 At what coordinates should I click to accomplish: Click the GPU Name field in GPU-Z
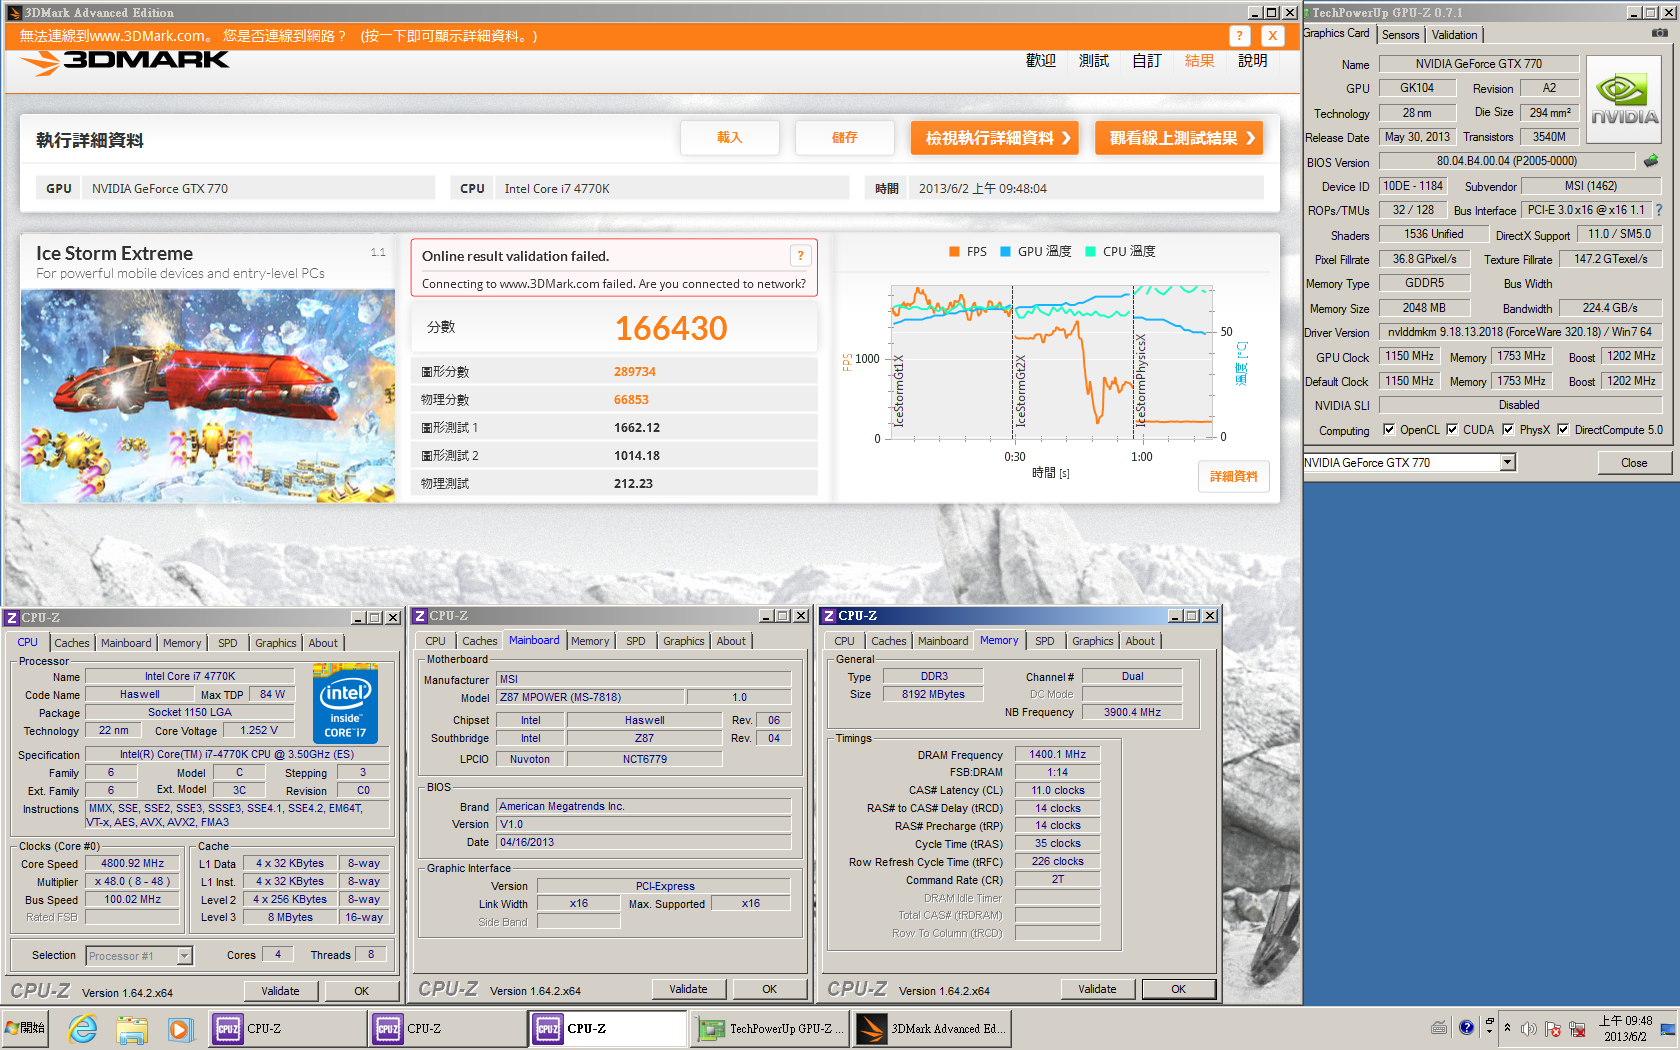(x=1479, y=64)
